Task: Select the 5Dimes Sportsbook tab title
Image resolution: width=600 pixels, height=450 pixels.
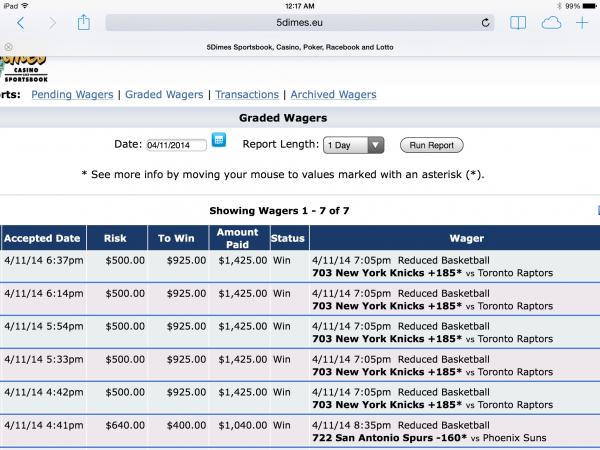Action: (x=300, y=46)
